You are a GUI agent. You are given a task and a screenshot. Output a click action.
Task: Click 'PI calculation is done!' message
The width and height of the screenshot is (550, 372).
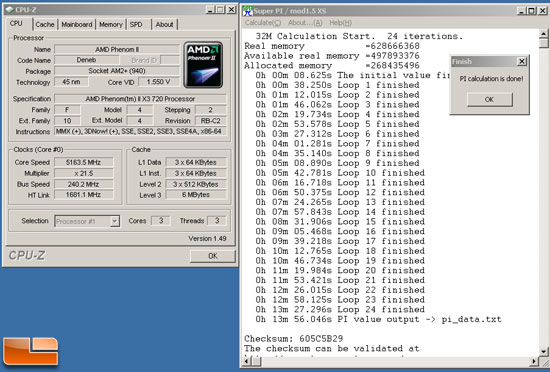491,79
